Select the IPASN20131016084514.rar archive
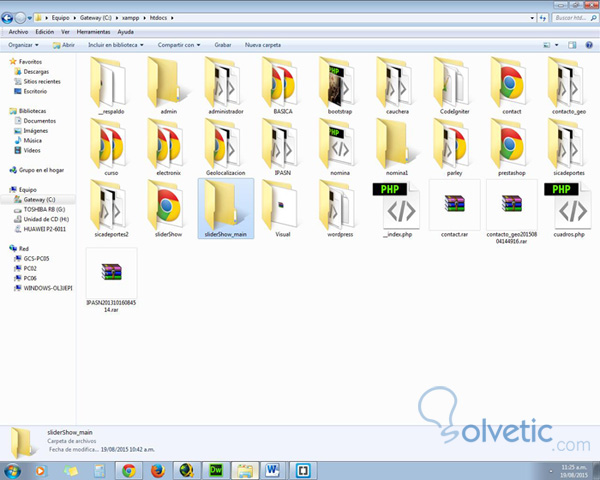600x480 pixels. [111, 280]
